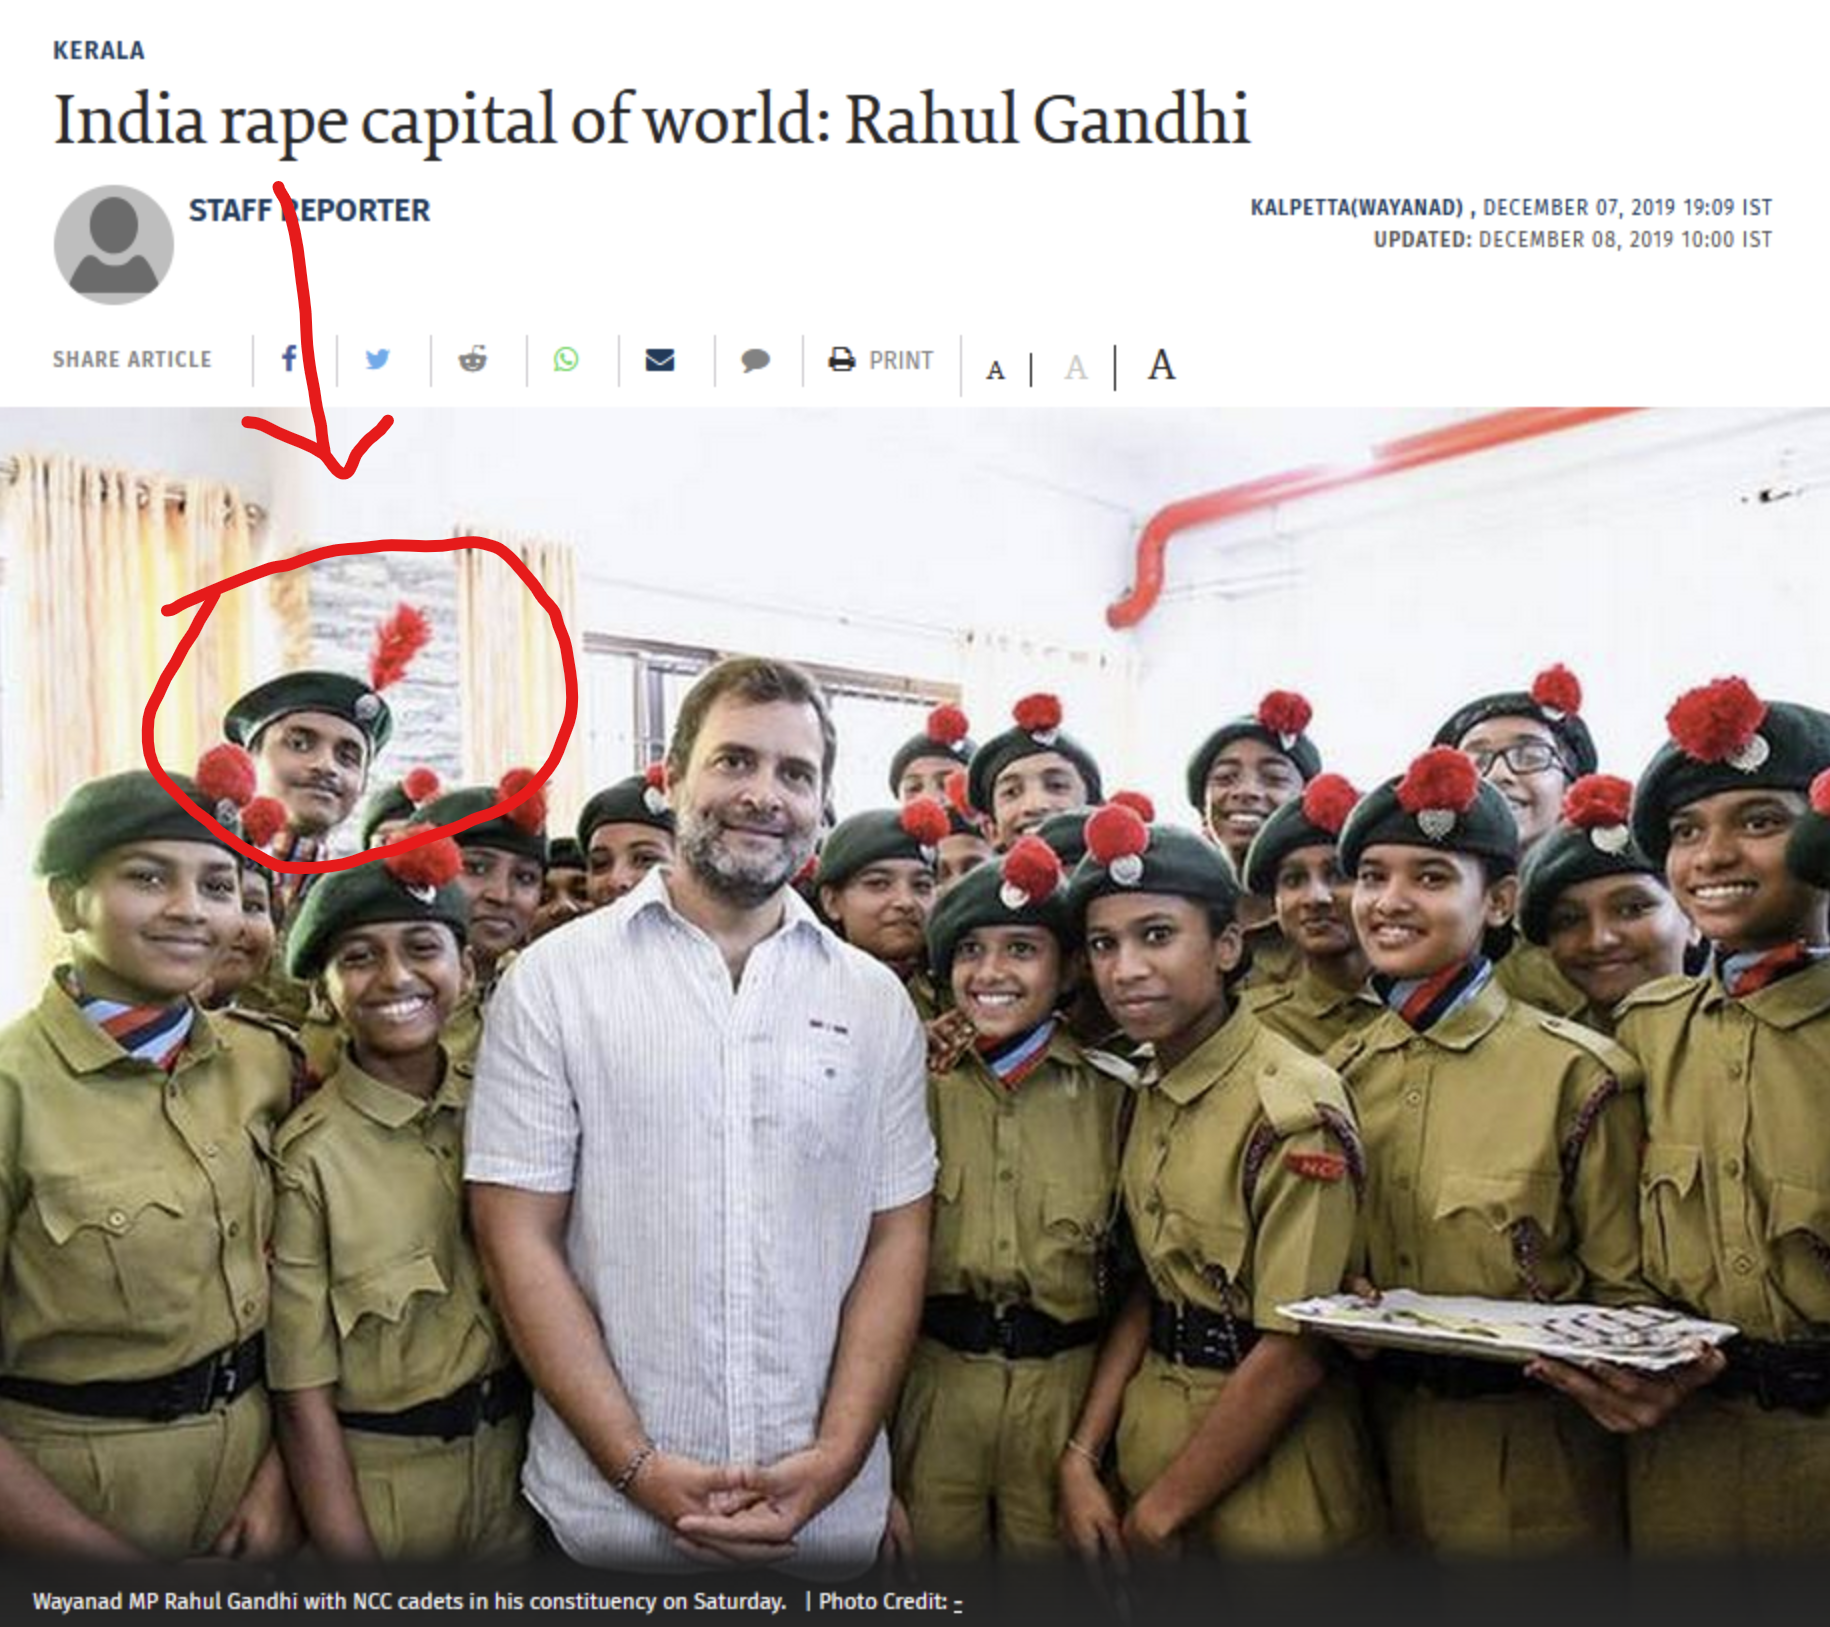Share article on Twitter
1830x1627 pixels.
point(378,359)
